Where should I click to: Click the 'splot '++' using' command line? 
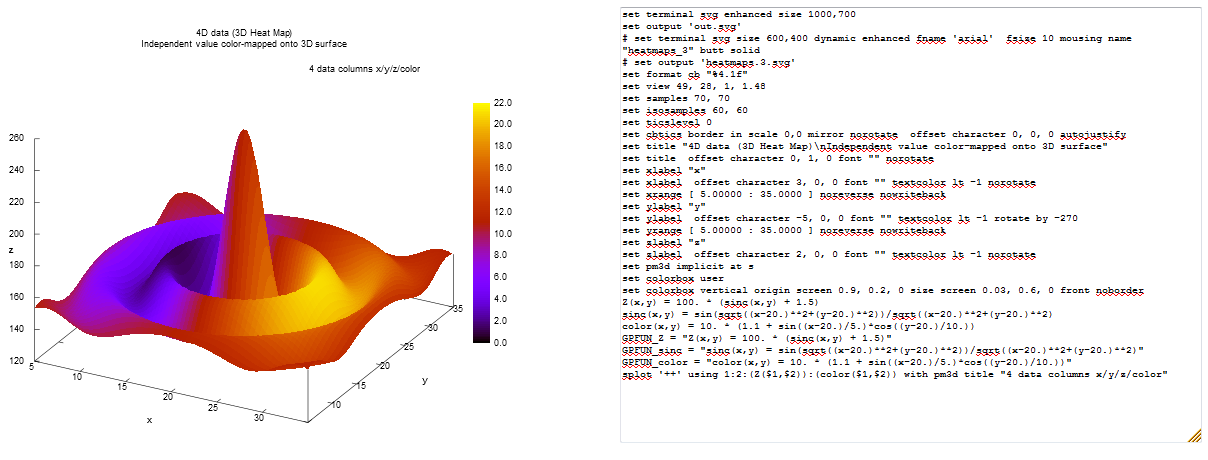pyautogui.click(x=895, y=374)
